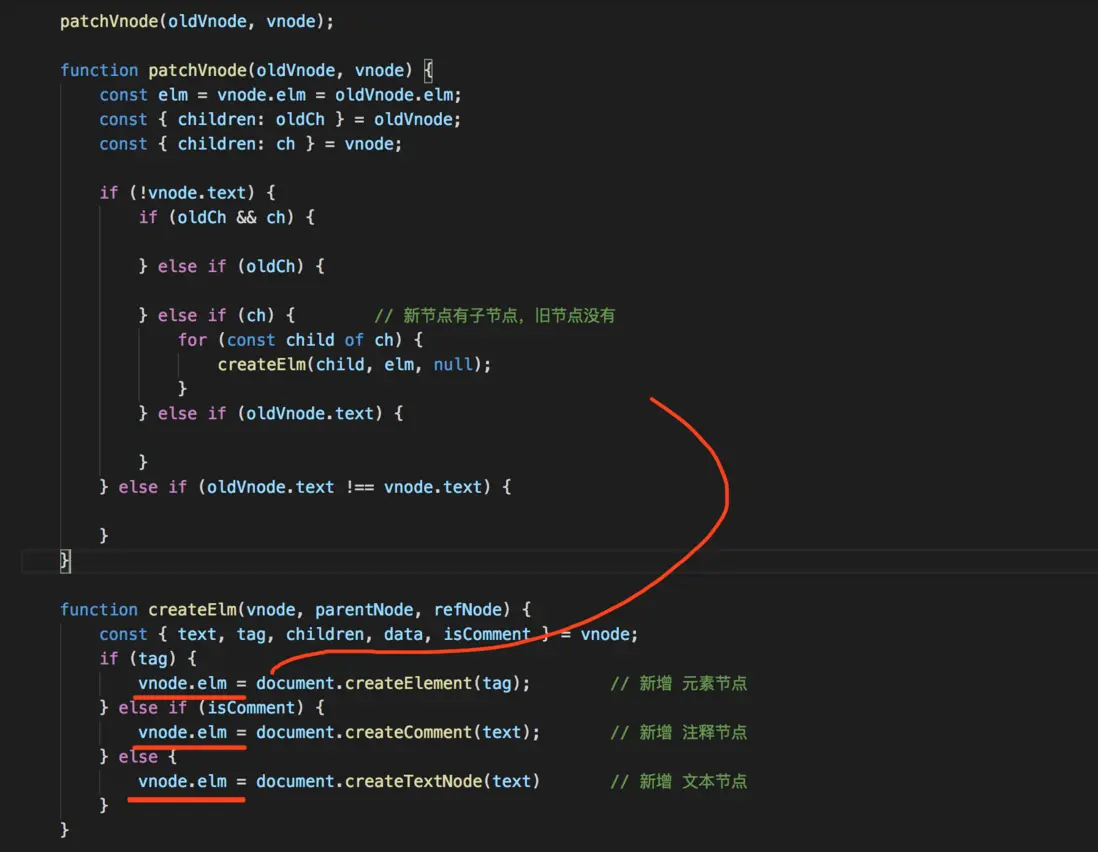Click the underlined vnode.elm under isComment branch

[x=186, y=732]
